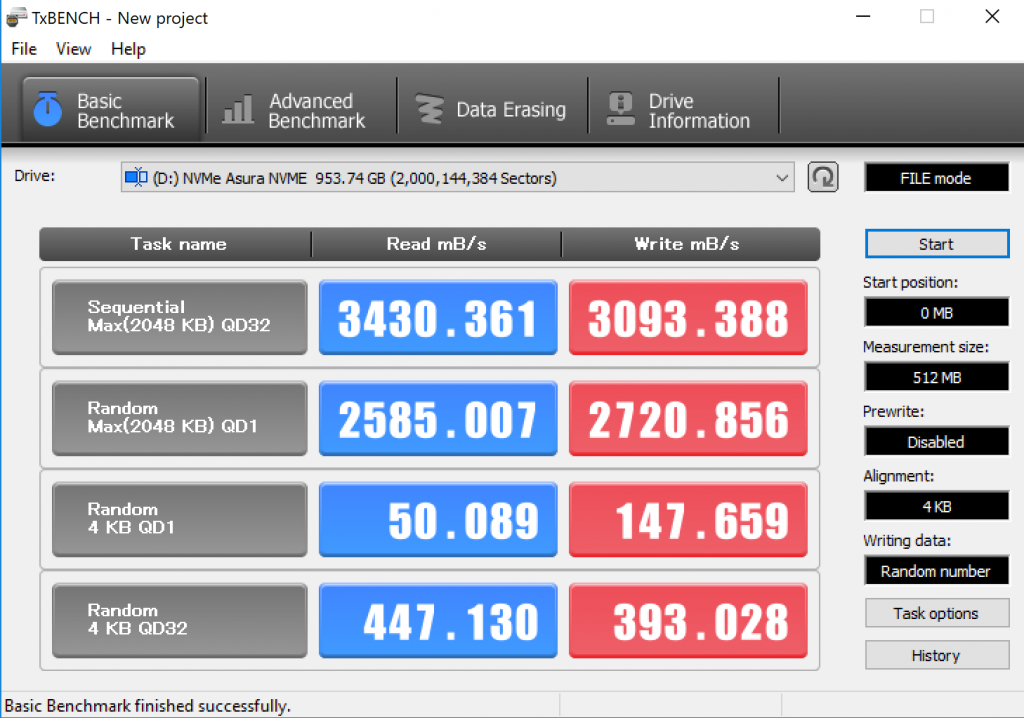Image resolution: width=1024 pixels, height=718 pixels.
Task: Click the TxBENCH app icon in title bar
Action: (16, 17)
